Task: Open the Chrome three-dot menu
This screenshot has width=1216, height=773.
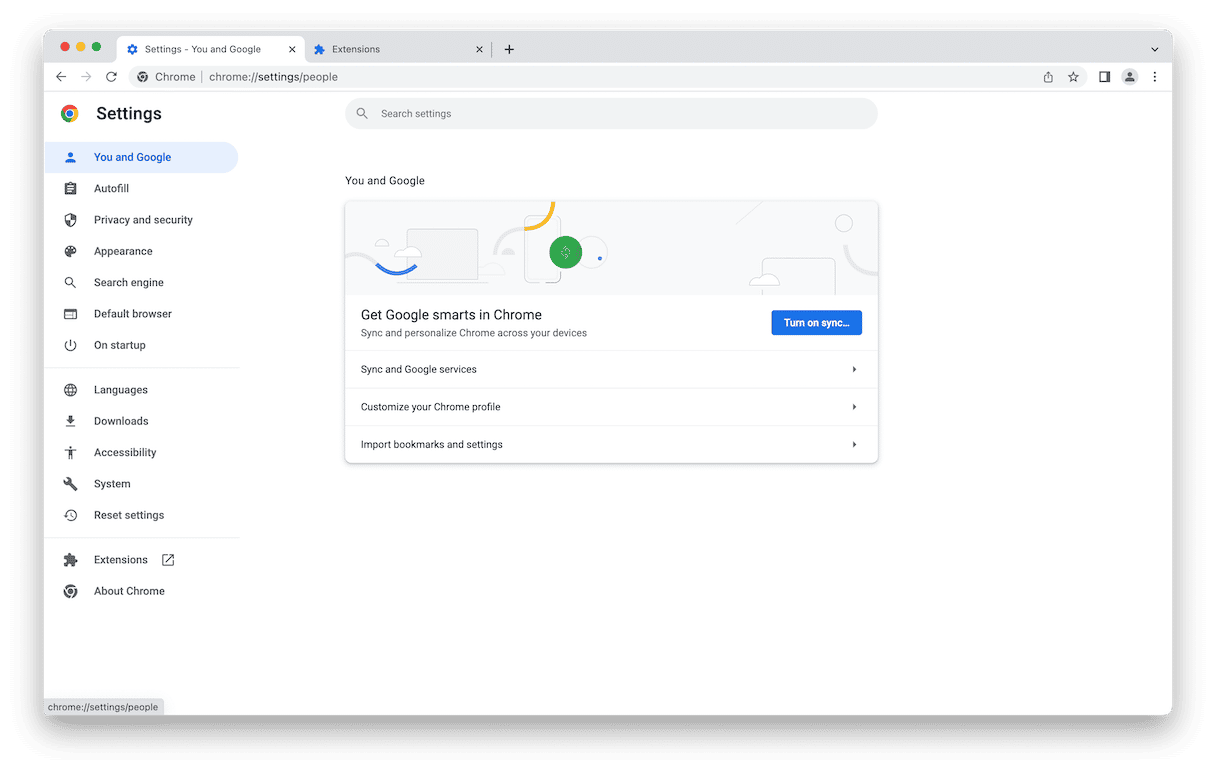Action: tap(1155, 77)
